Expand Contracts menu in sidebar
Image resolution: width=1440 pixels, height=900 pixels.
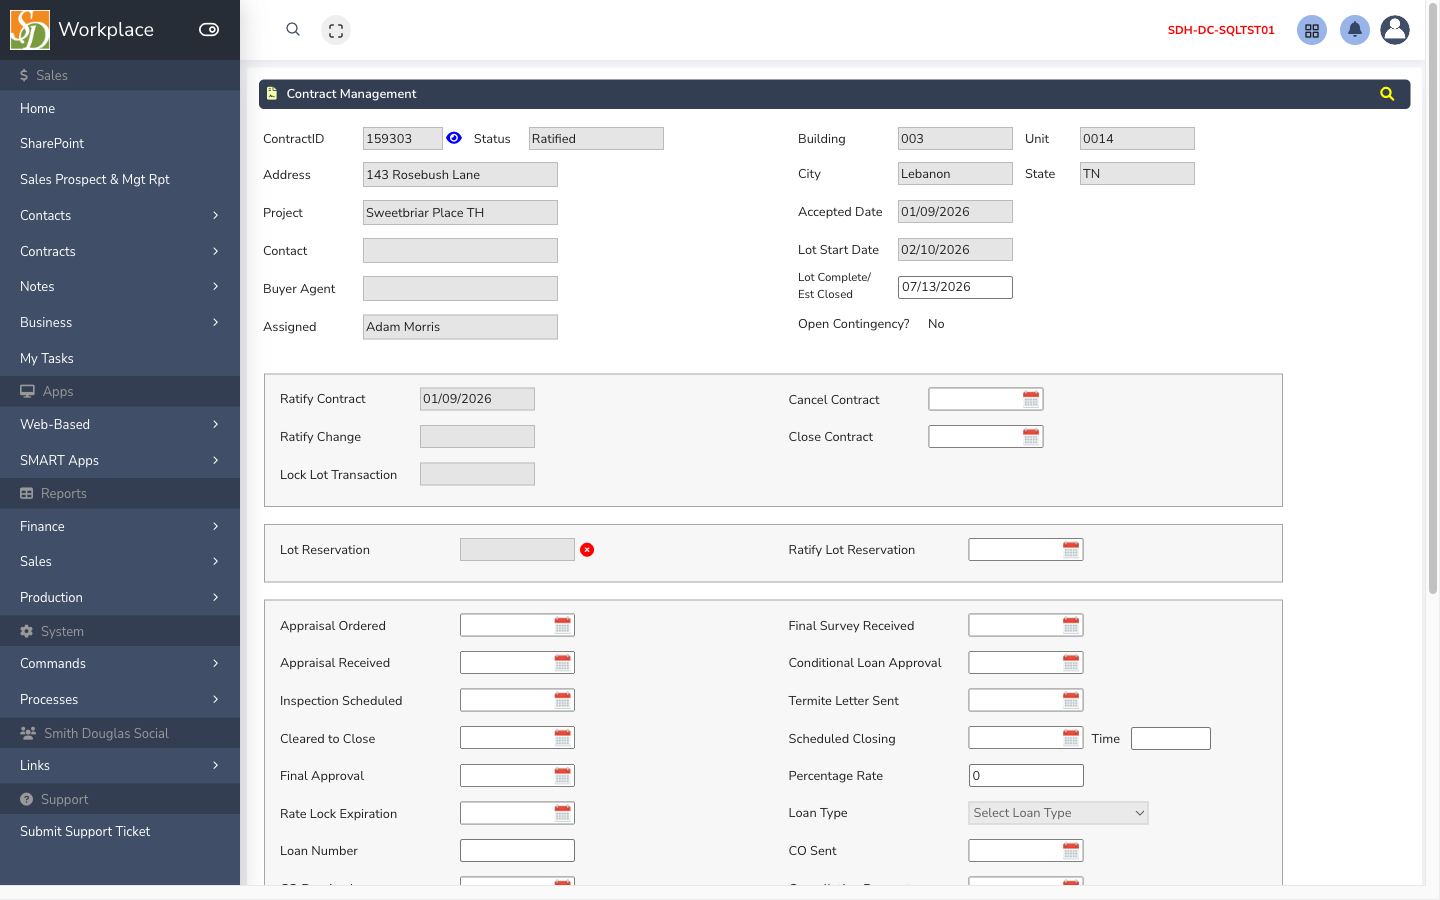[120, 251]
